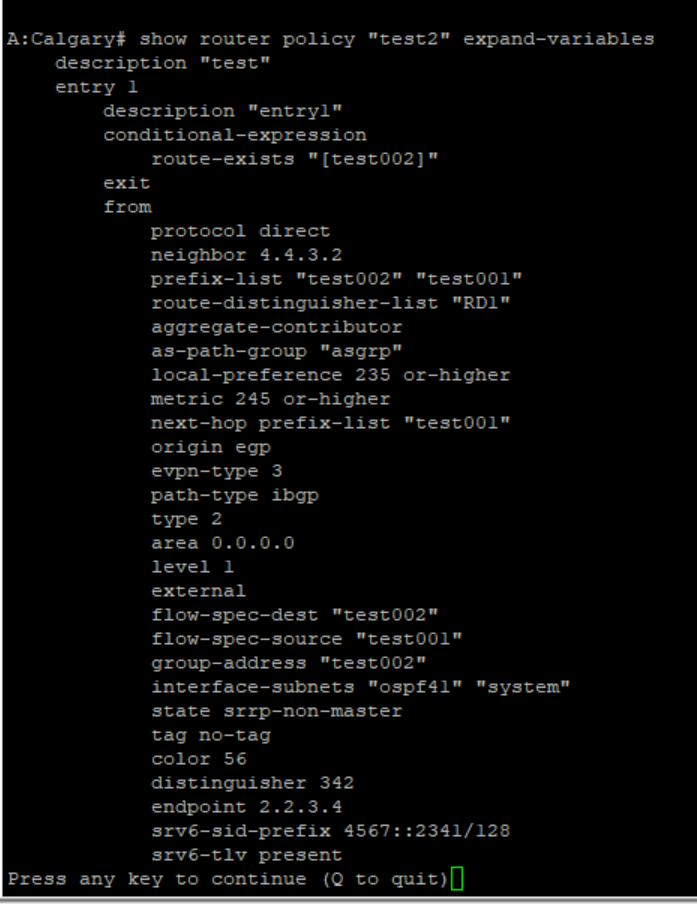Click the metric 245 or-higher line
Image resolution: width=697 pixels, height=904 pixels.
coord(271,399)
